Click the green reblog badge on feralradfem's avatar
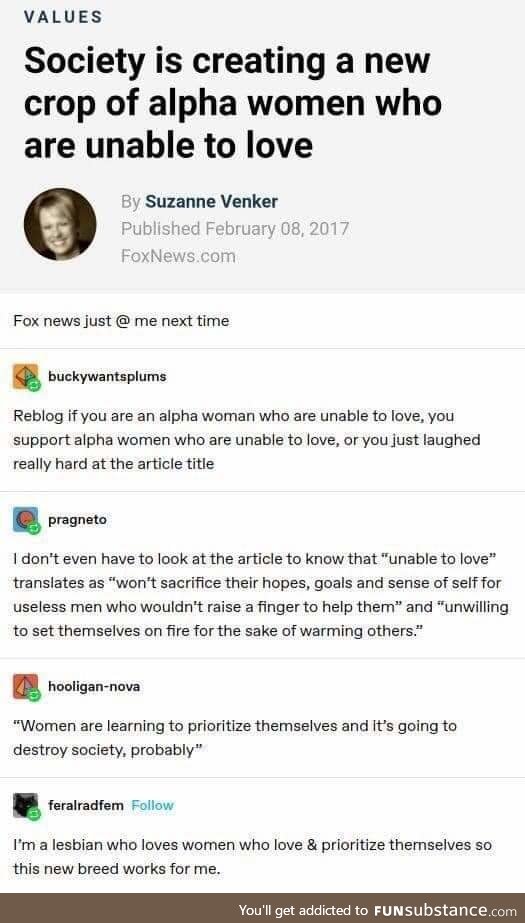The height and width of the screenshot is (923, 525). [x=34, y=814]
